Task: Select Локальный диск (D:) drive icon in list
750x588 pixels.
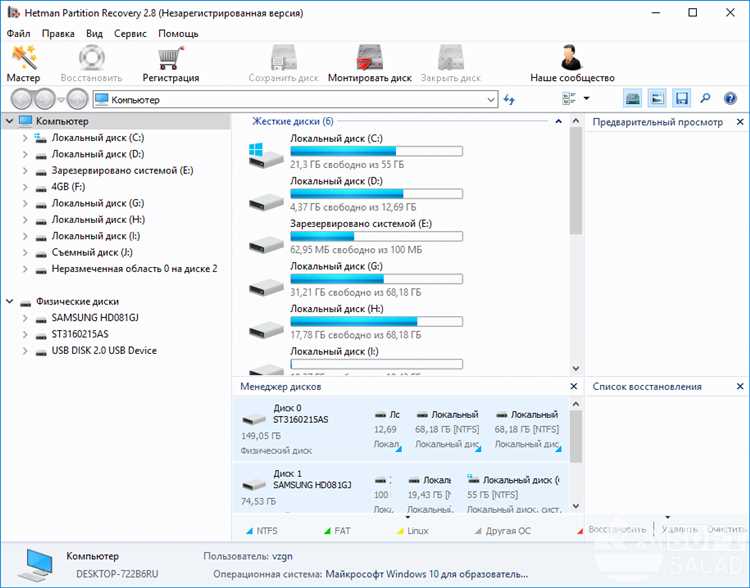Action: [x=266, y=201]
